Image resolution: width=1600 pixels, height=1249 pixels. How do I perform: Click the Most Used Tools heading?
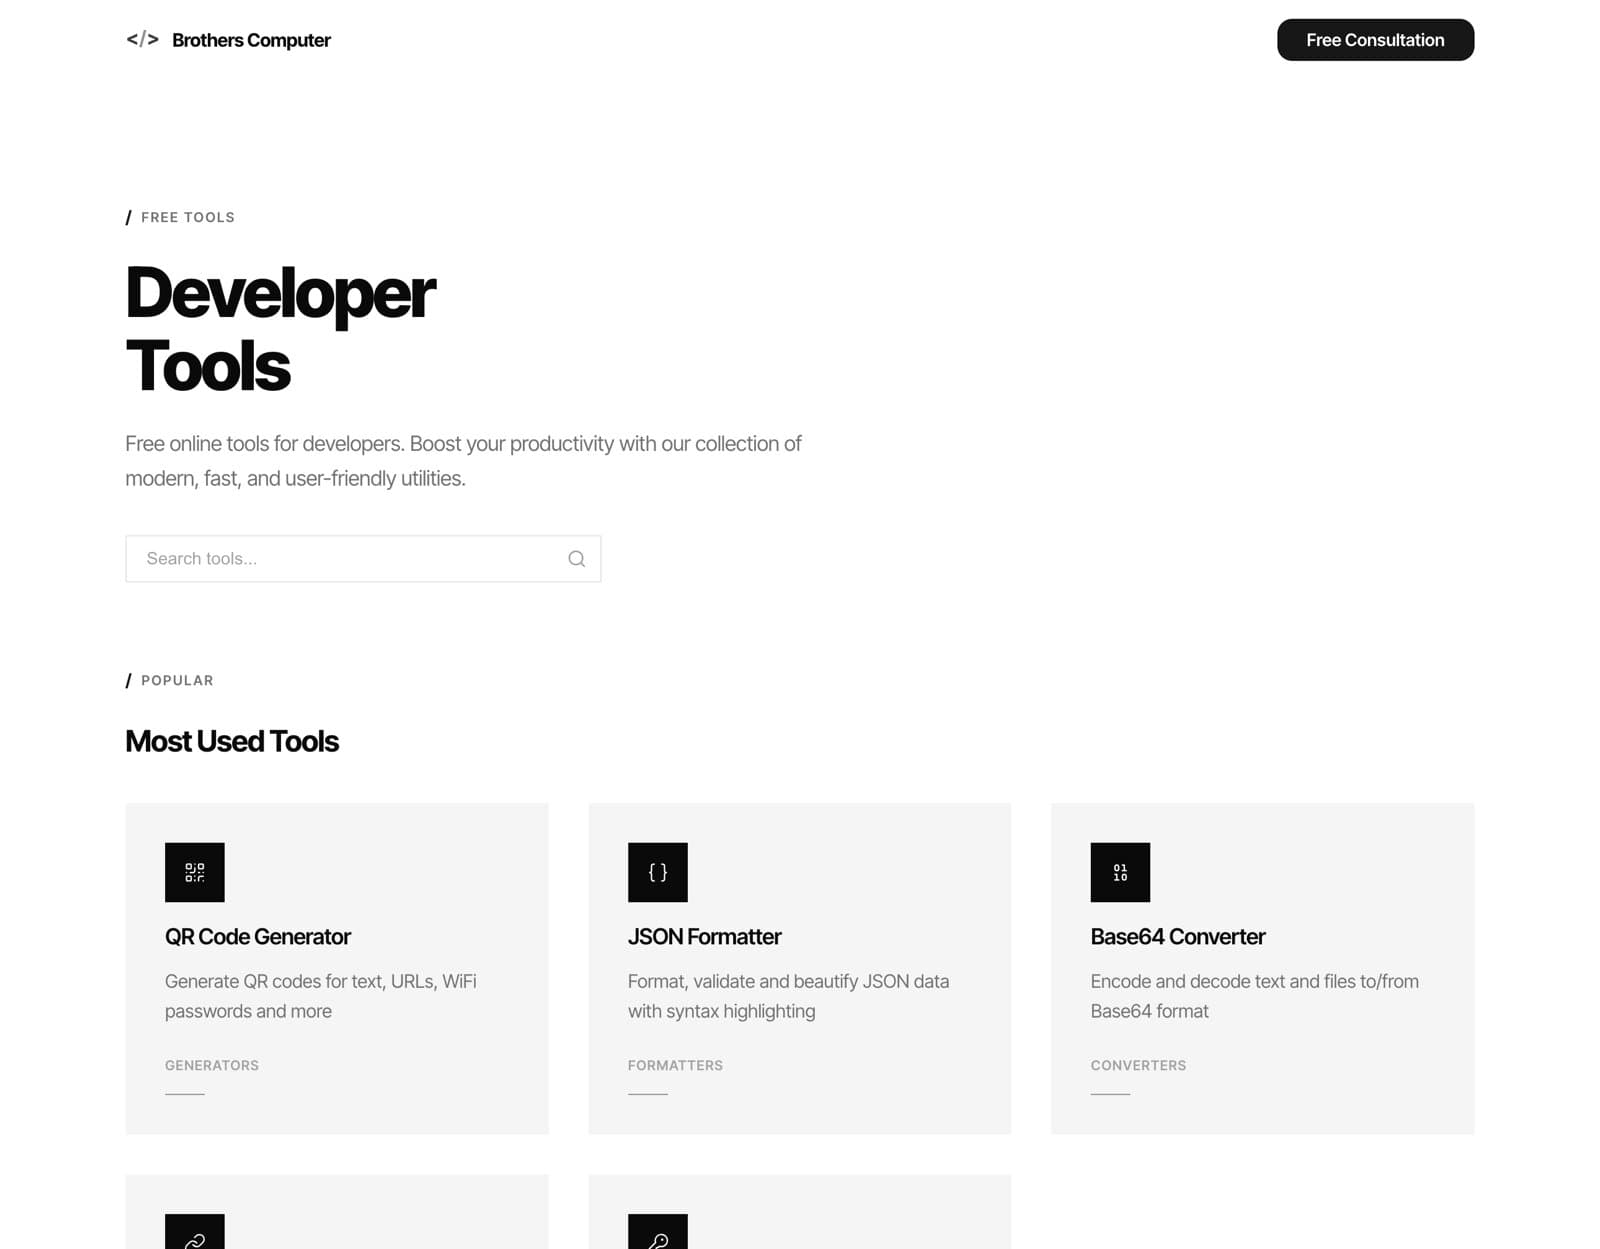(232, 741)
